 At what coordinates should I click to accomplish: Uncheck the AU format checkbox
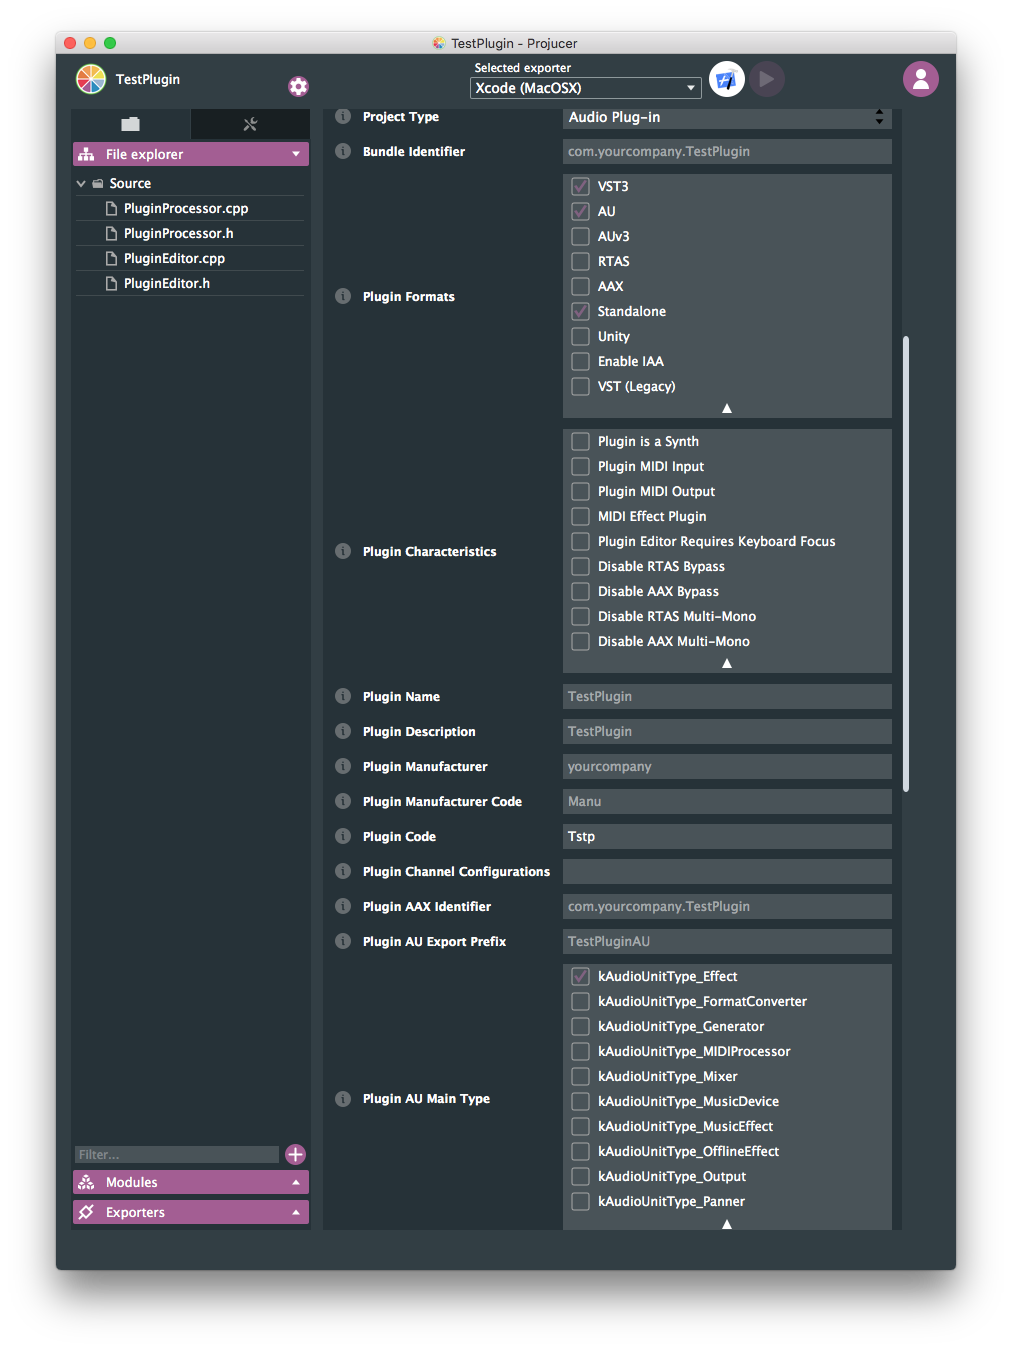(580, 211)
